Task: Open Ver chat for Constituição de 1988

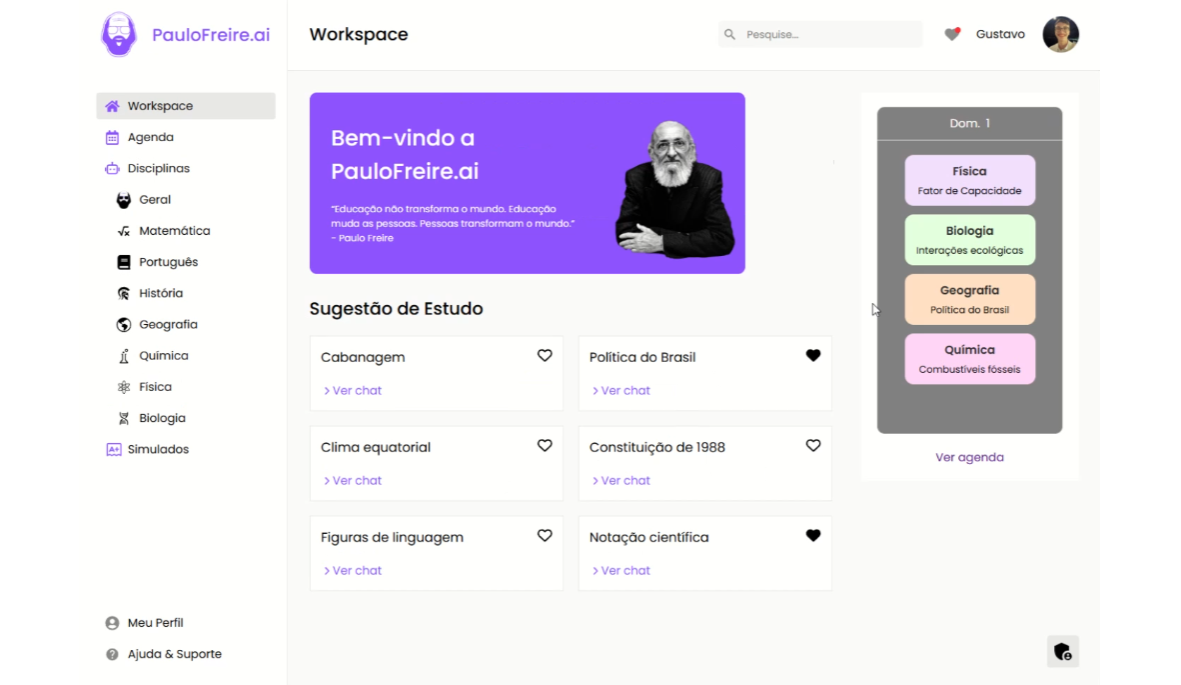Action: tap(621, 480)
